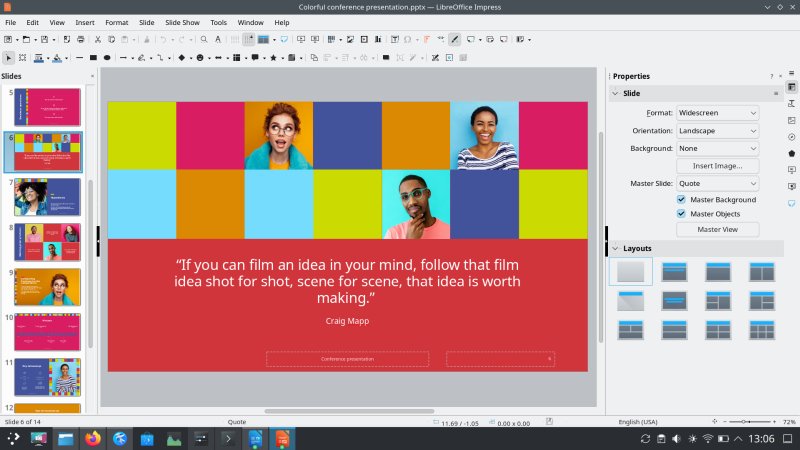Select slide 7 thumbnail in Slides panel
Screen dimensions: 800x450
click(x=47, y=197)
